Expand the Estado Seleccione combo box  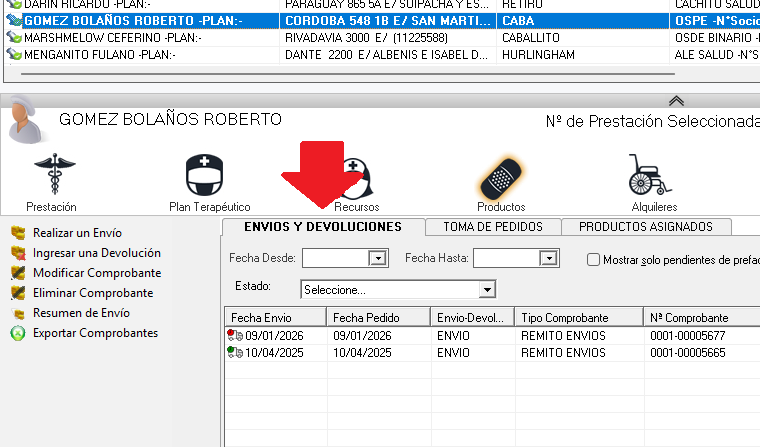coord(487,289)
